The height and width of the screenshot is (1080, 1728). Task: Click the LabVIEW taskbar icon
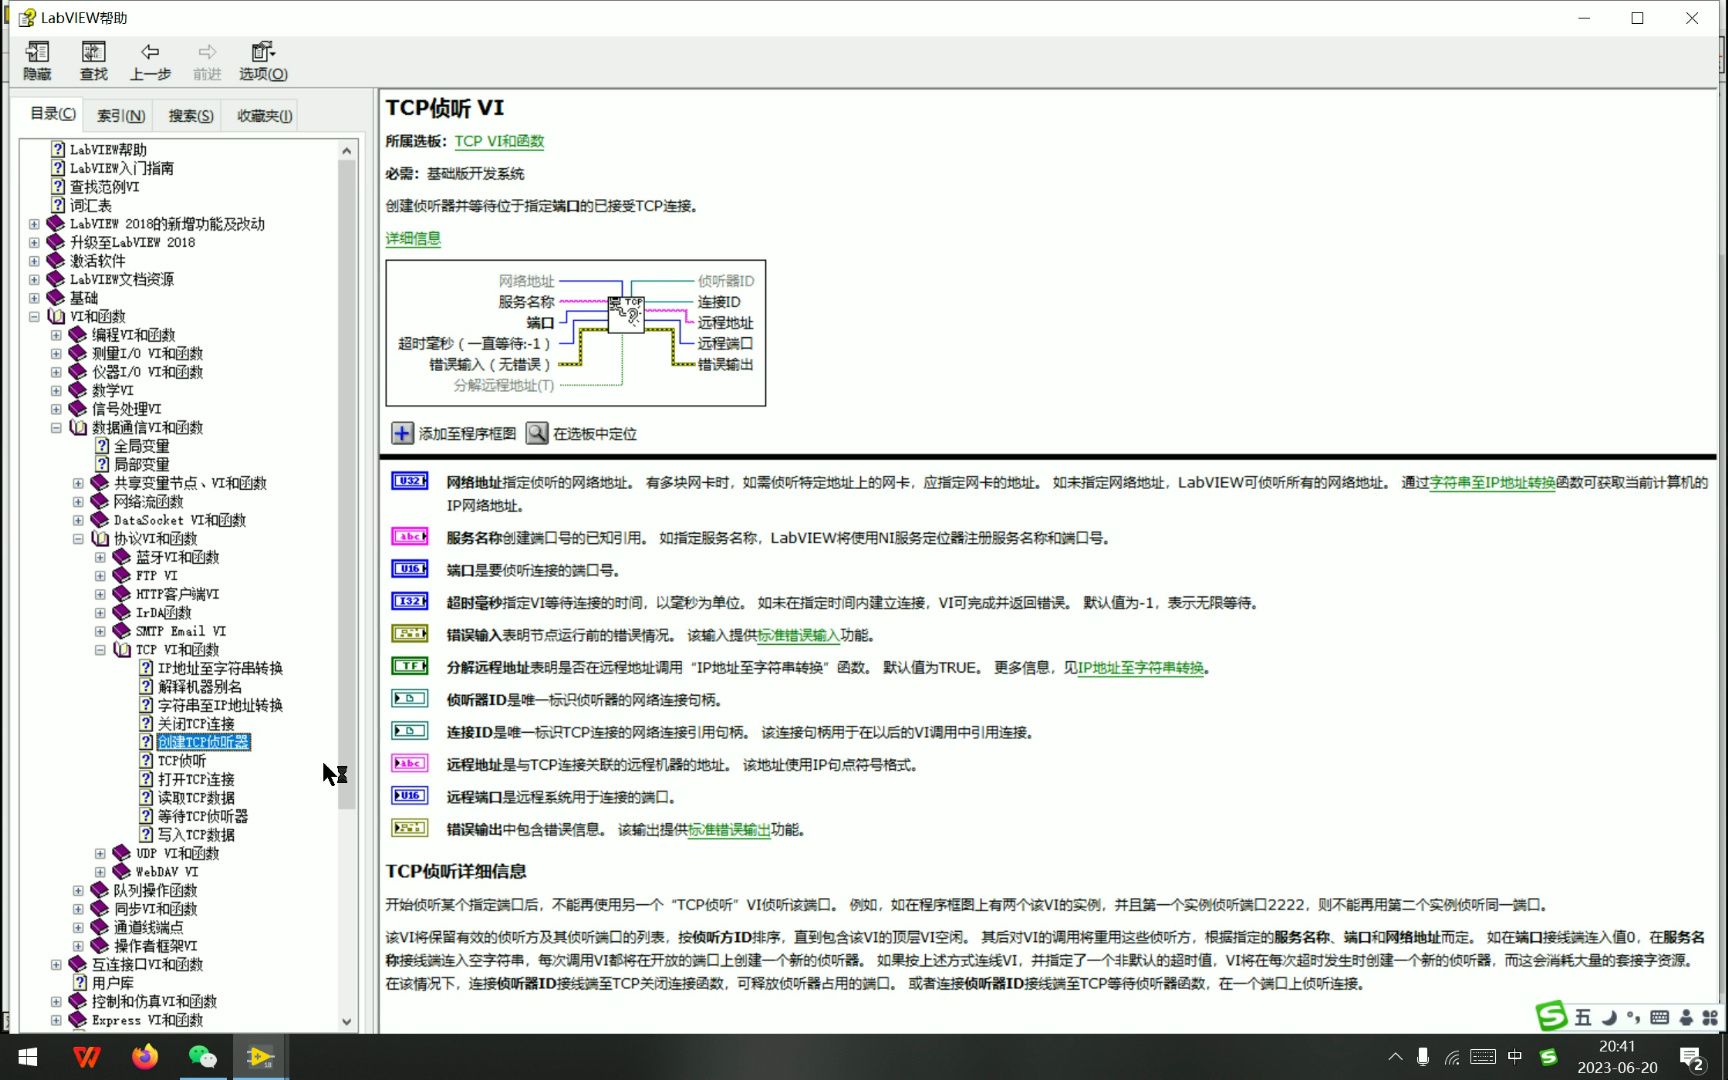260,1057
